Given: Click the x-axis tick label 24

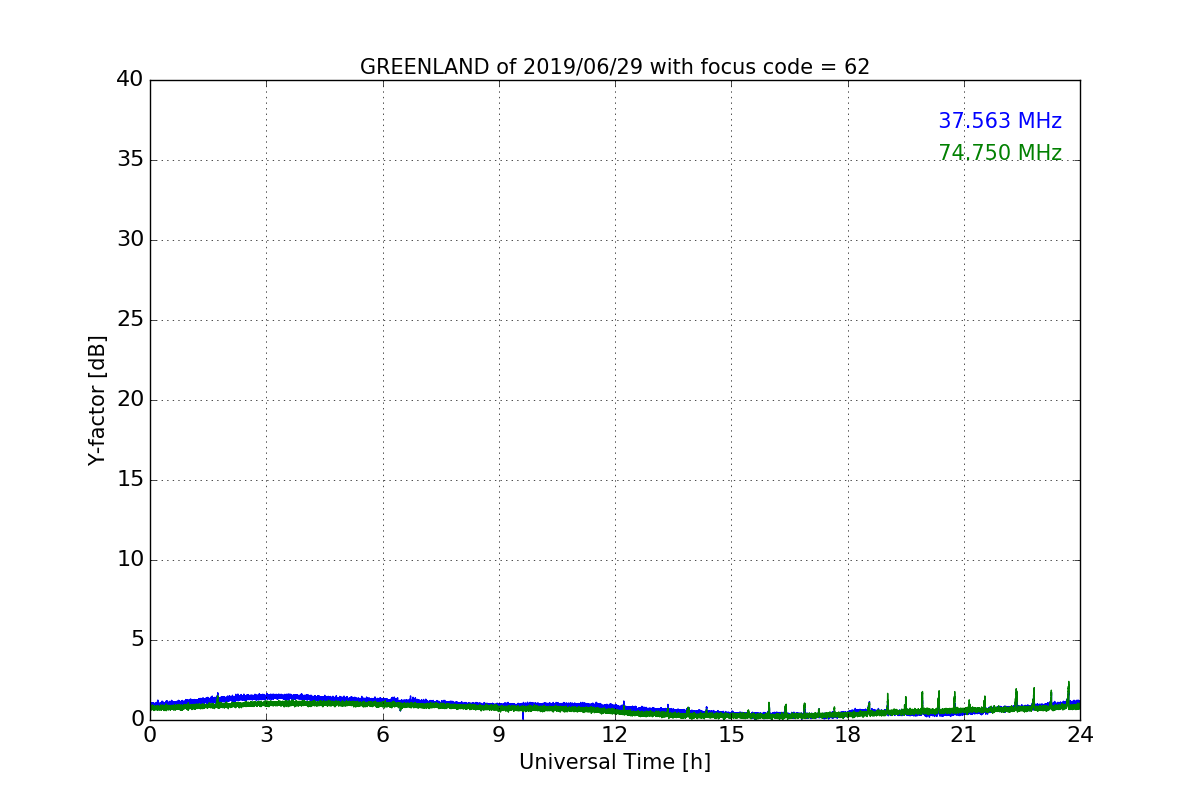Looking at the screenshot, I should [x=1080, y=735].
